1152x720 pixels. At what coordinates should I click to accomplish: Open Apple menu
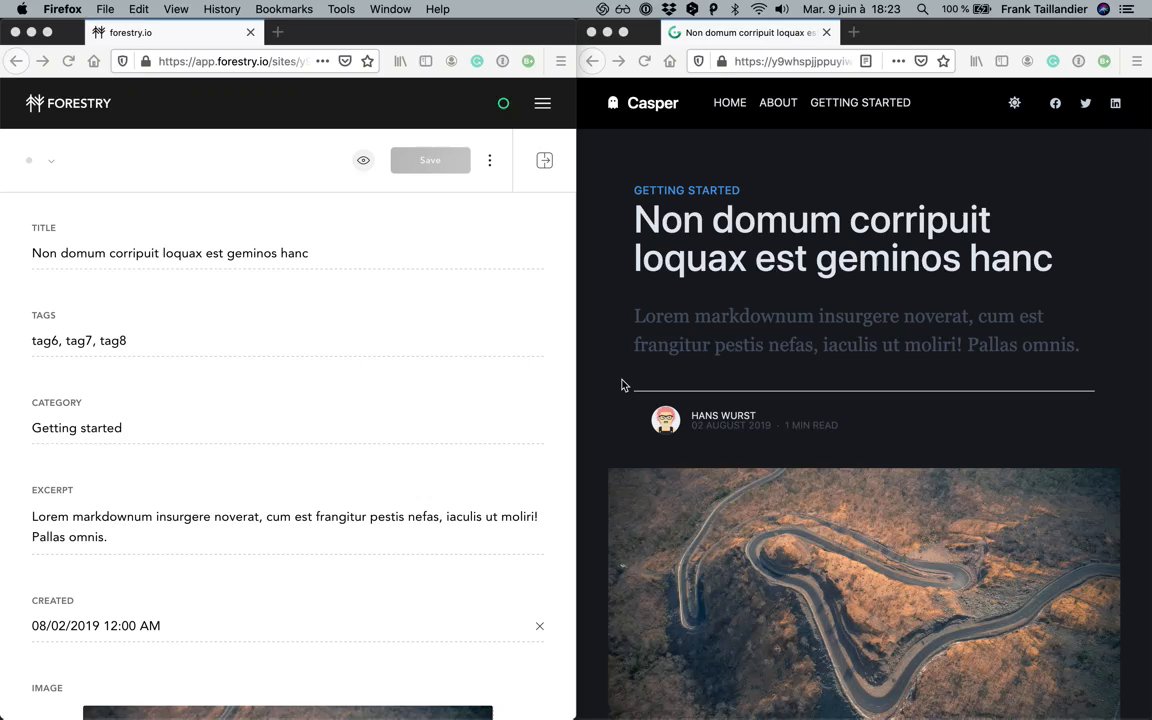click(22, 9)
